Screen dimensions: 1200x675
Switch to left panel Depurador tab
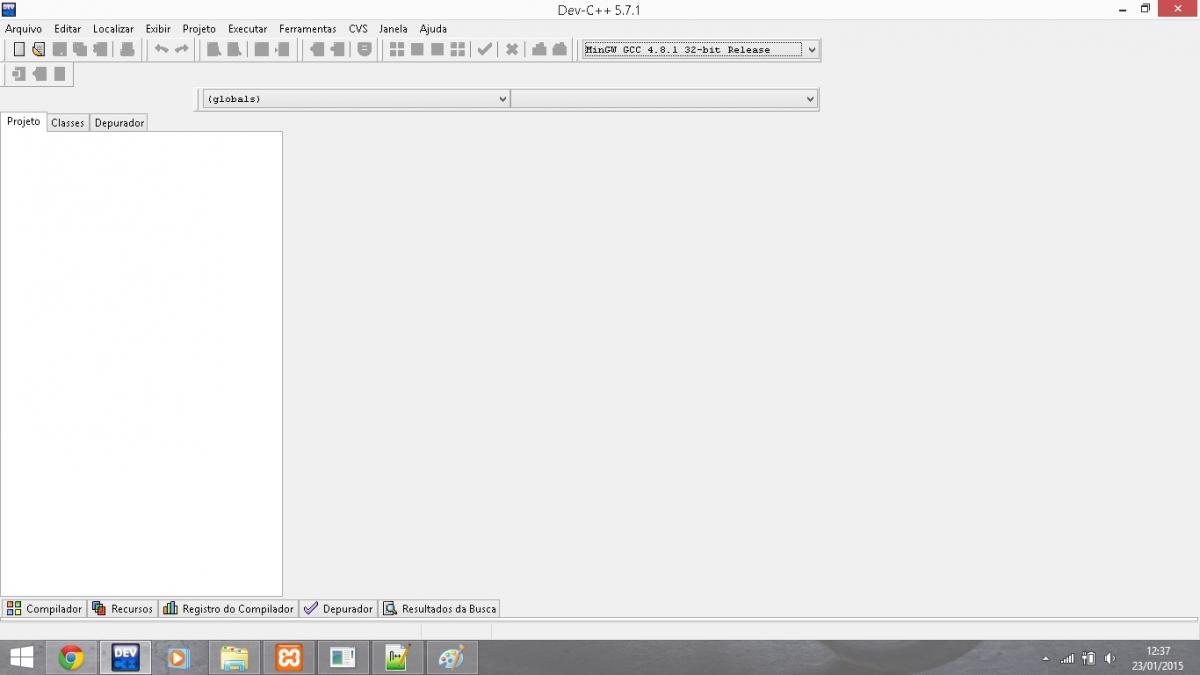119,123
